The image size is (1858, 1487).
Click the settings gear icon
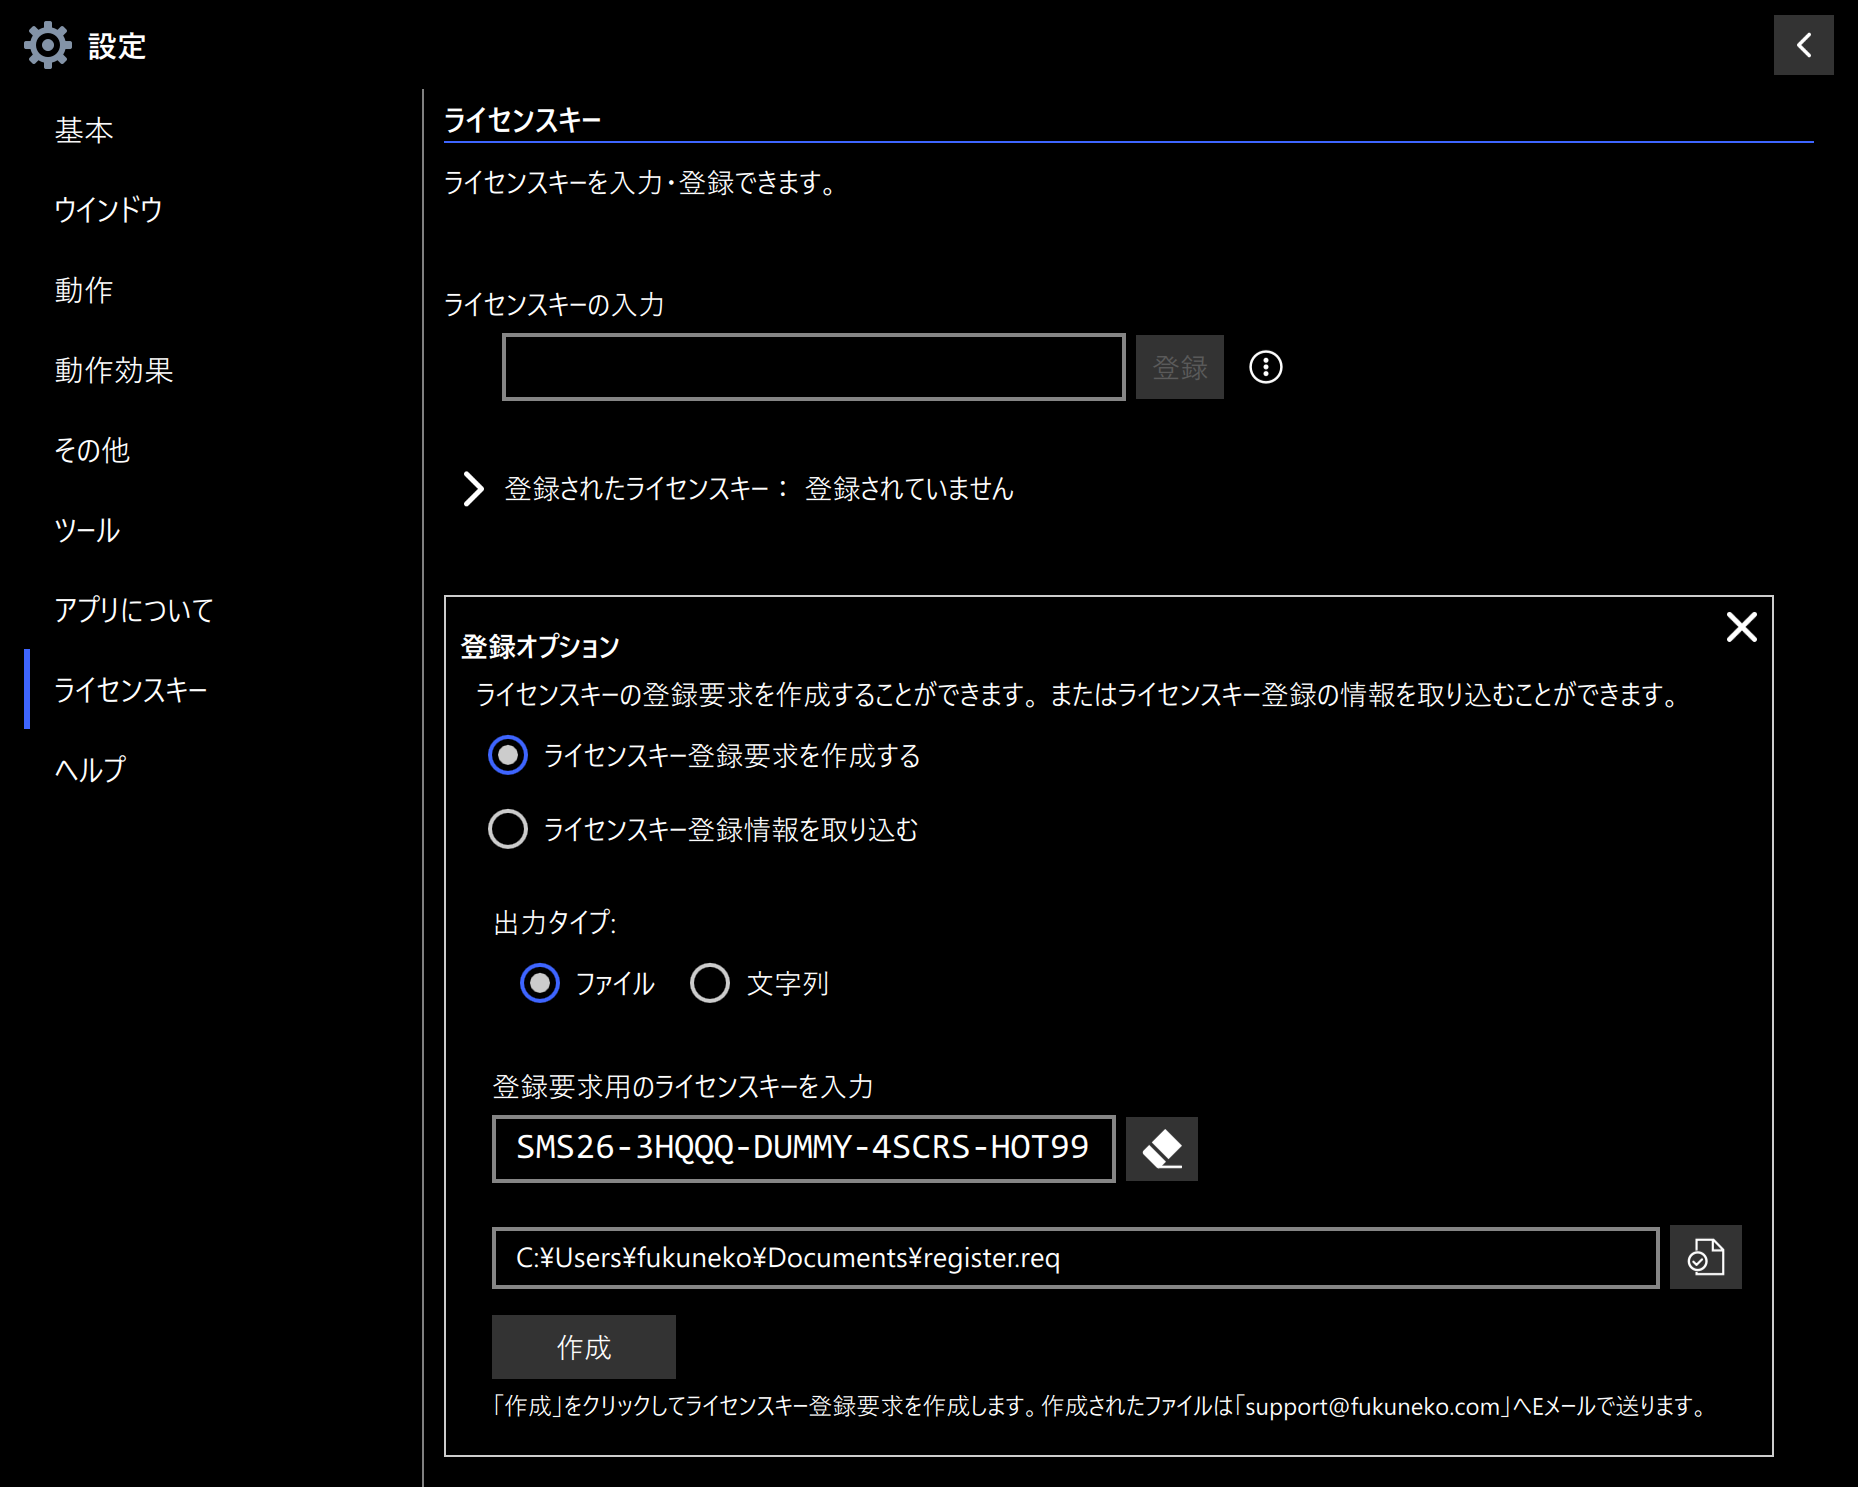(x=47, y=46)
